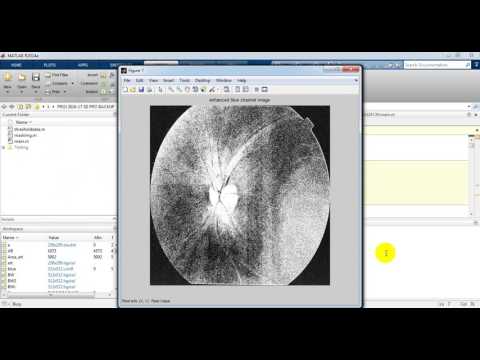
Task: Click the Hide Plot Tools icon
Action: (256, 89)
